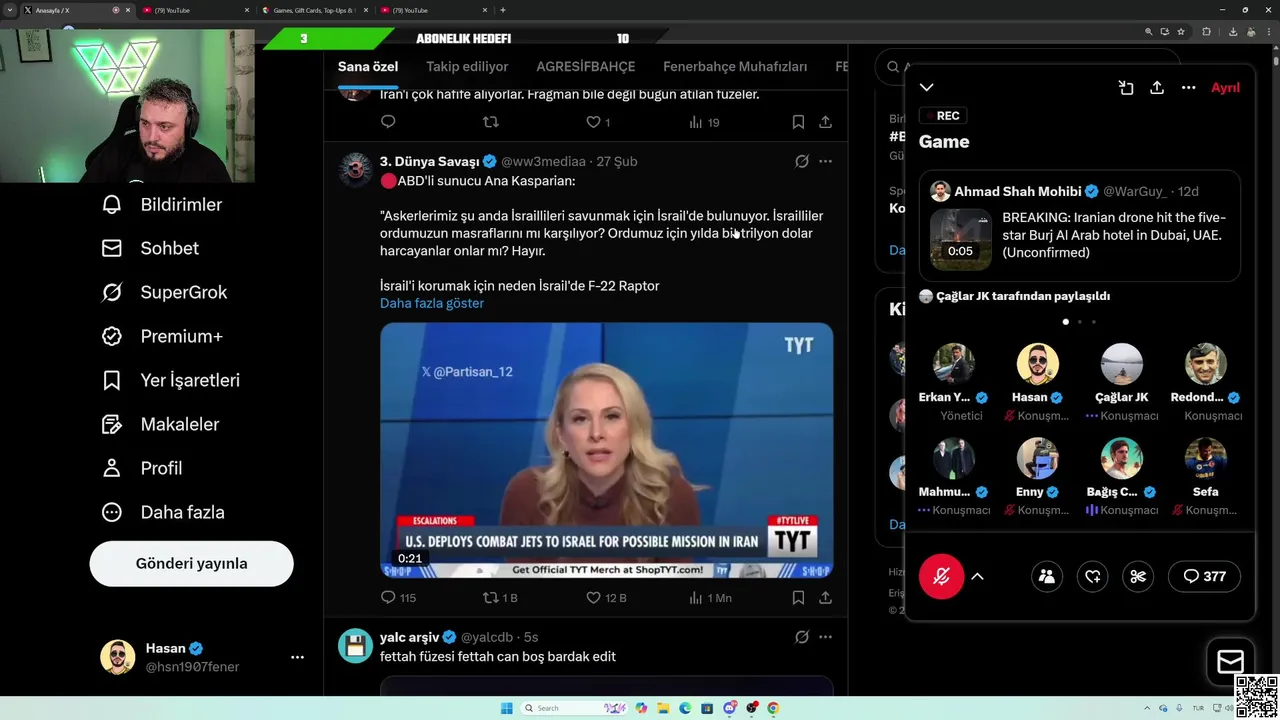
Task: Open Chrome from the taskbar
Action: [x=773, y=708]
